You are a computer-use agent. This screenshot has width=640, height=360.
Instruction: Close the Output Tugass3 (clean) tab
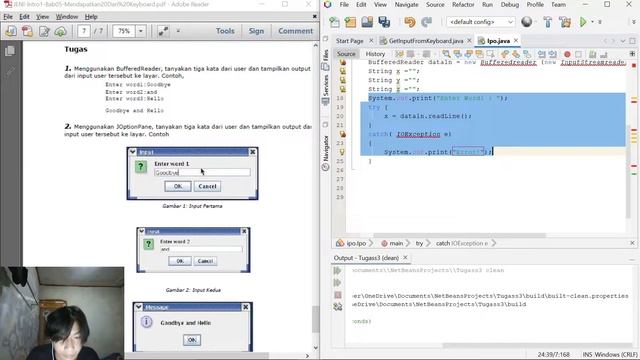click(x=405, y=258)
